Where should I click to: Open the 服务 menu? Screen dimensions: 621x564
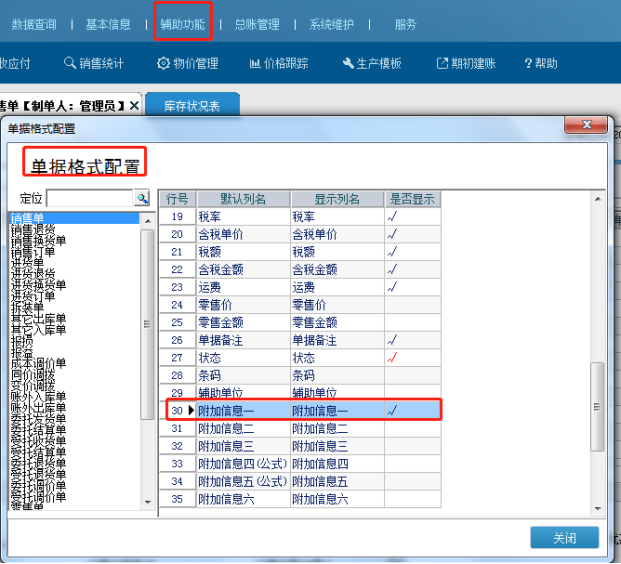[405, 25]
